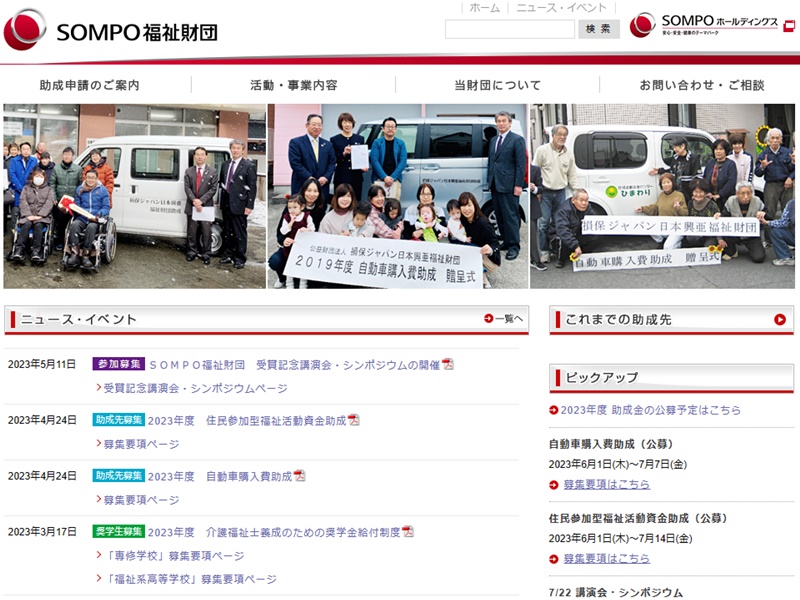The width and height of the screenshot is (800, 600).
Task: Open 助成申請のご案内 menu
Action: tap(90, 85)
